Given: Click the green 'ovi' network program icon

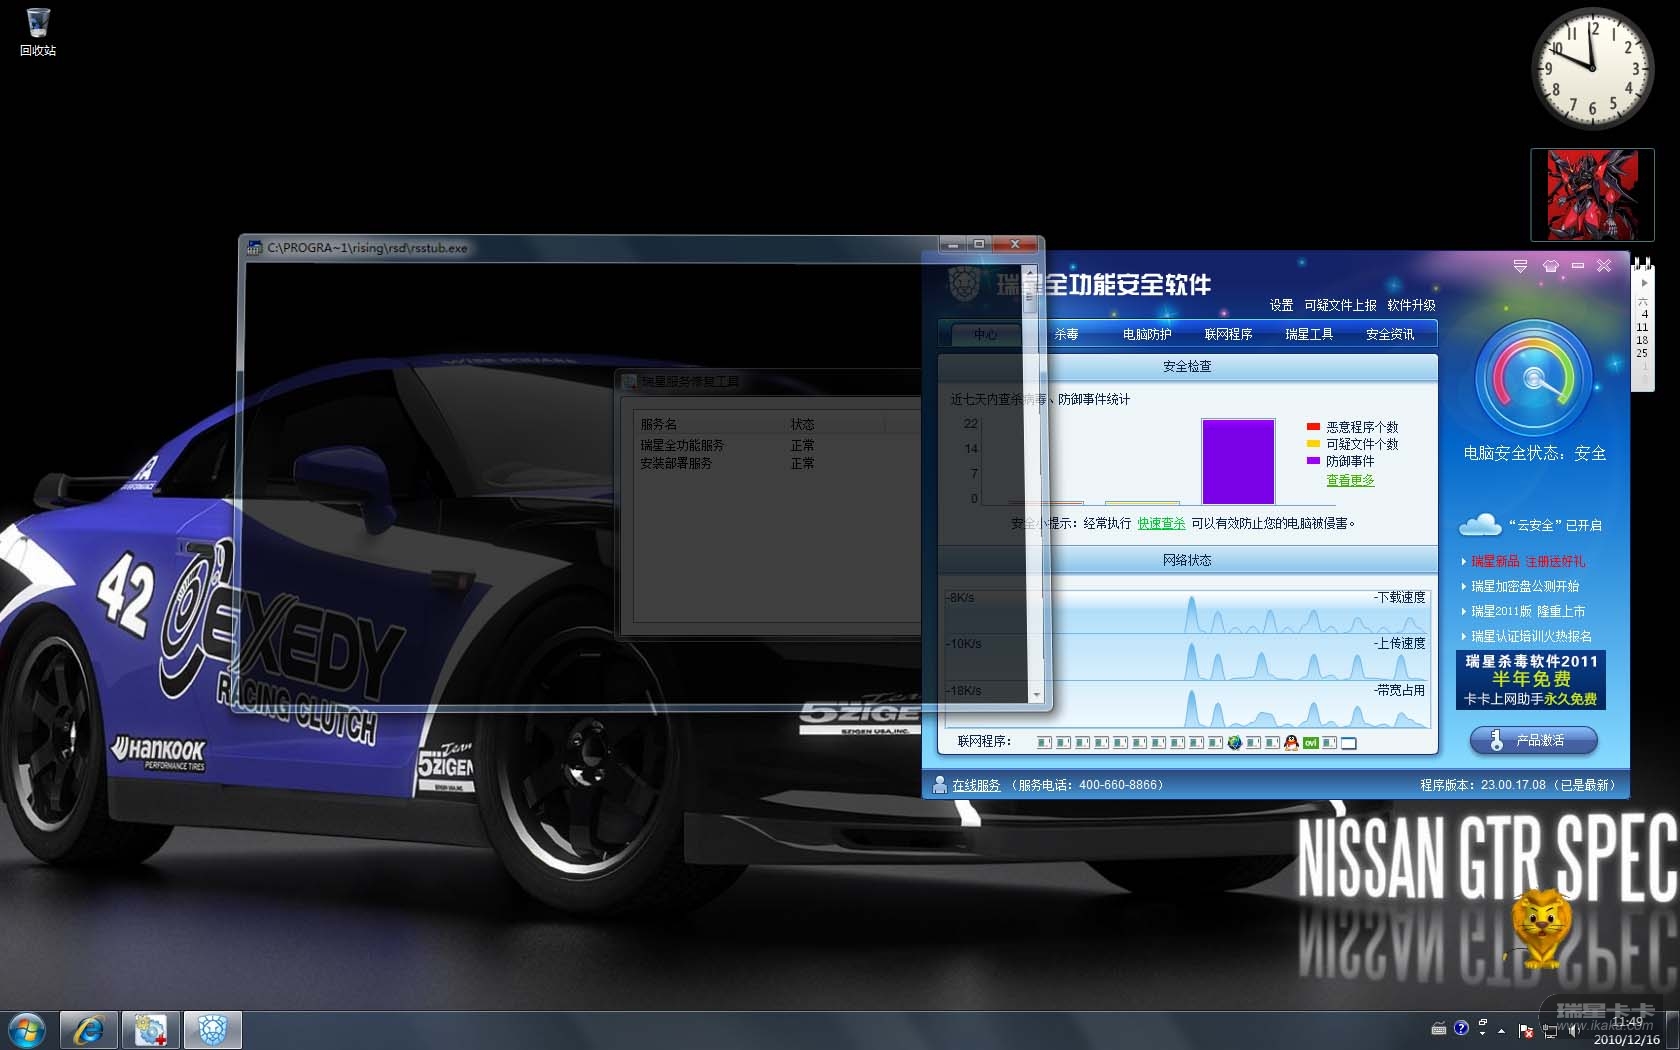Looking at the screenshot, I should point(1310,742).
